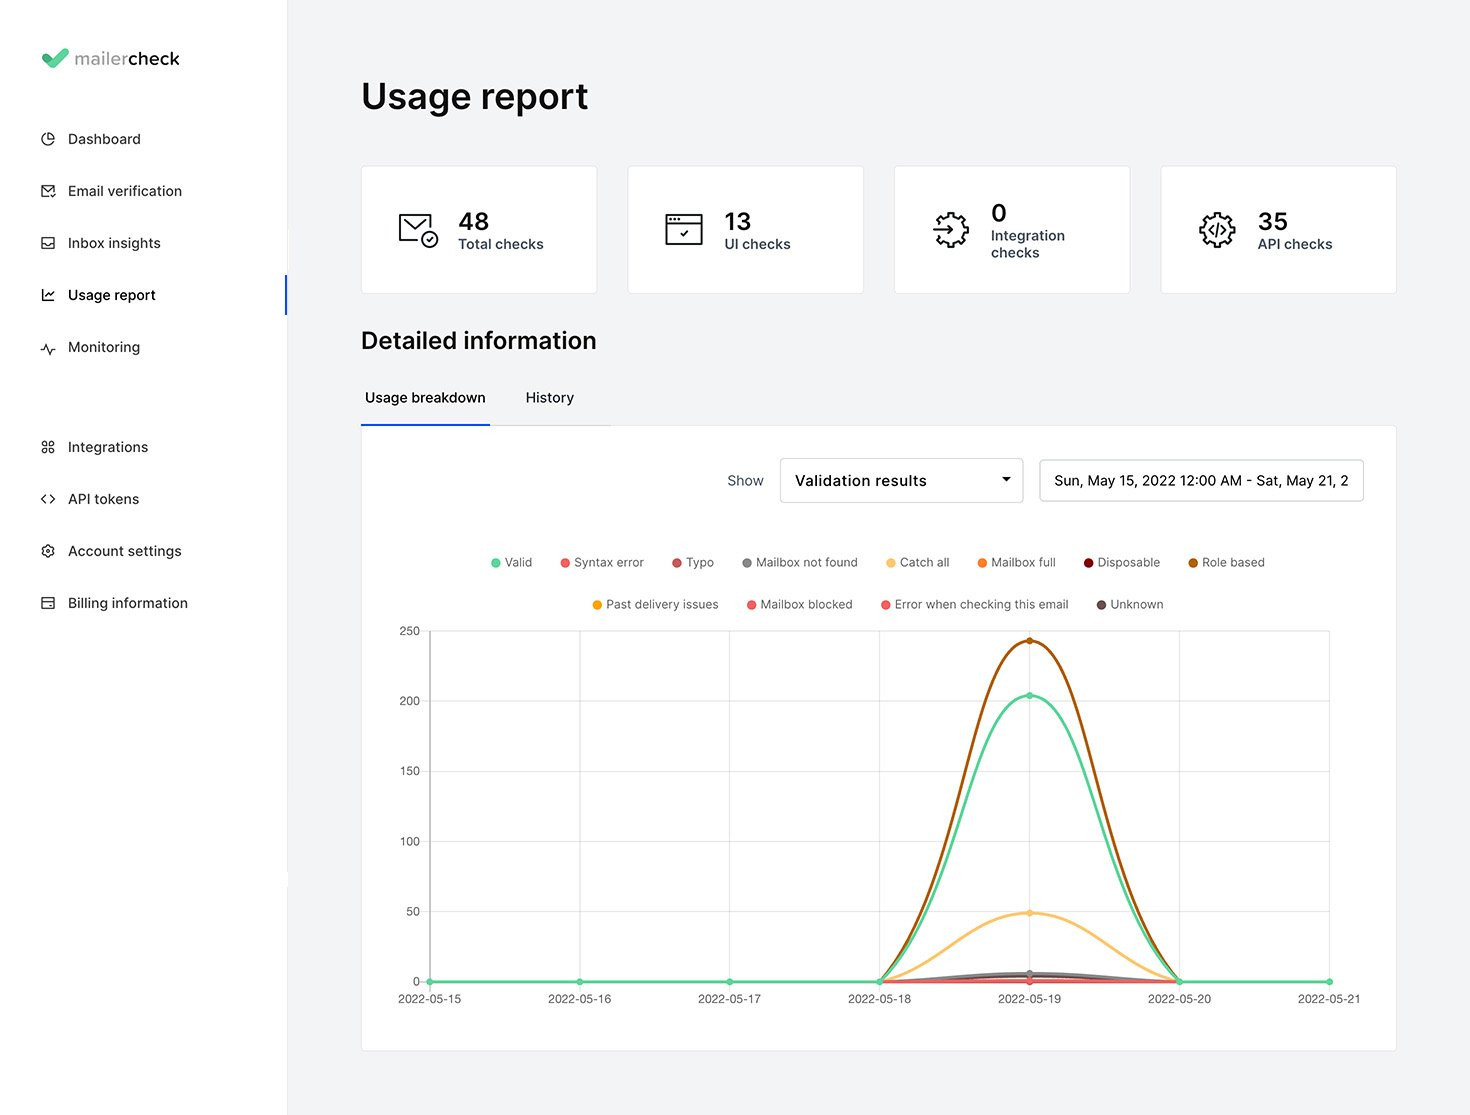This screenshot has width=1470, height=1115.
Task: Open the Dashboard page
Action: pyautogui.click(x=104, y=139)
